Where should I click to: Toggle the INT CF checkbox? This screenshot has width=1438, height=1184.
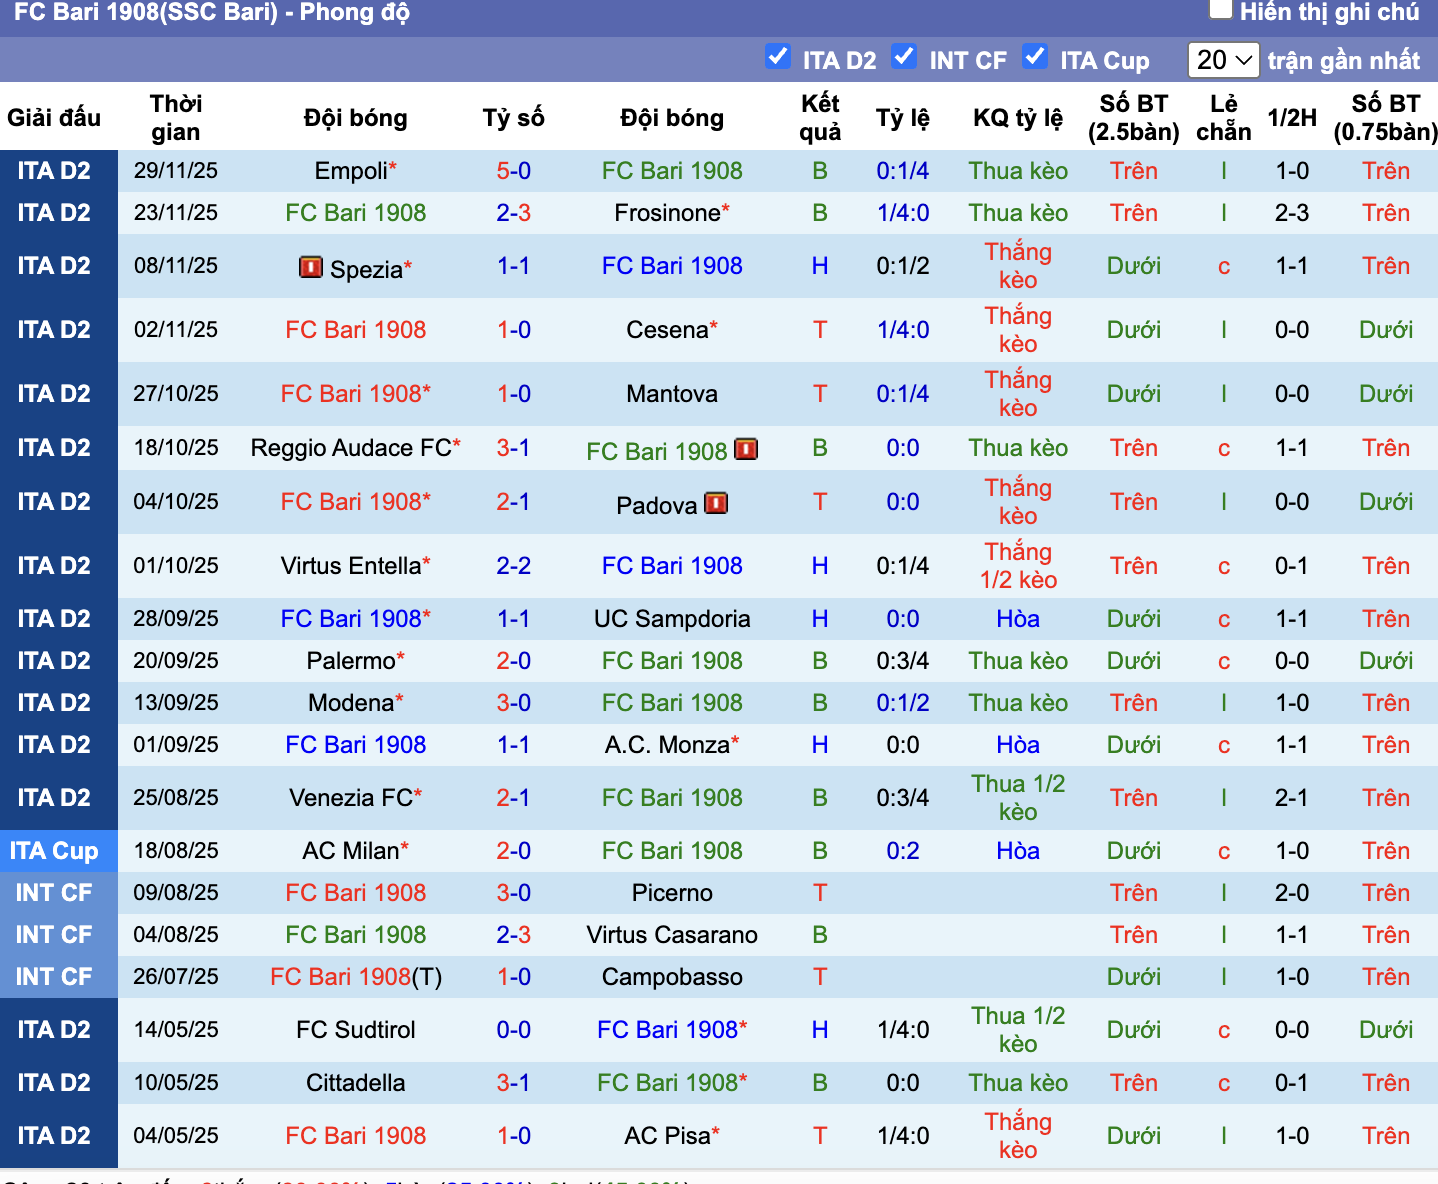[904, 57]
